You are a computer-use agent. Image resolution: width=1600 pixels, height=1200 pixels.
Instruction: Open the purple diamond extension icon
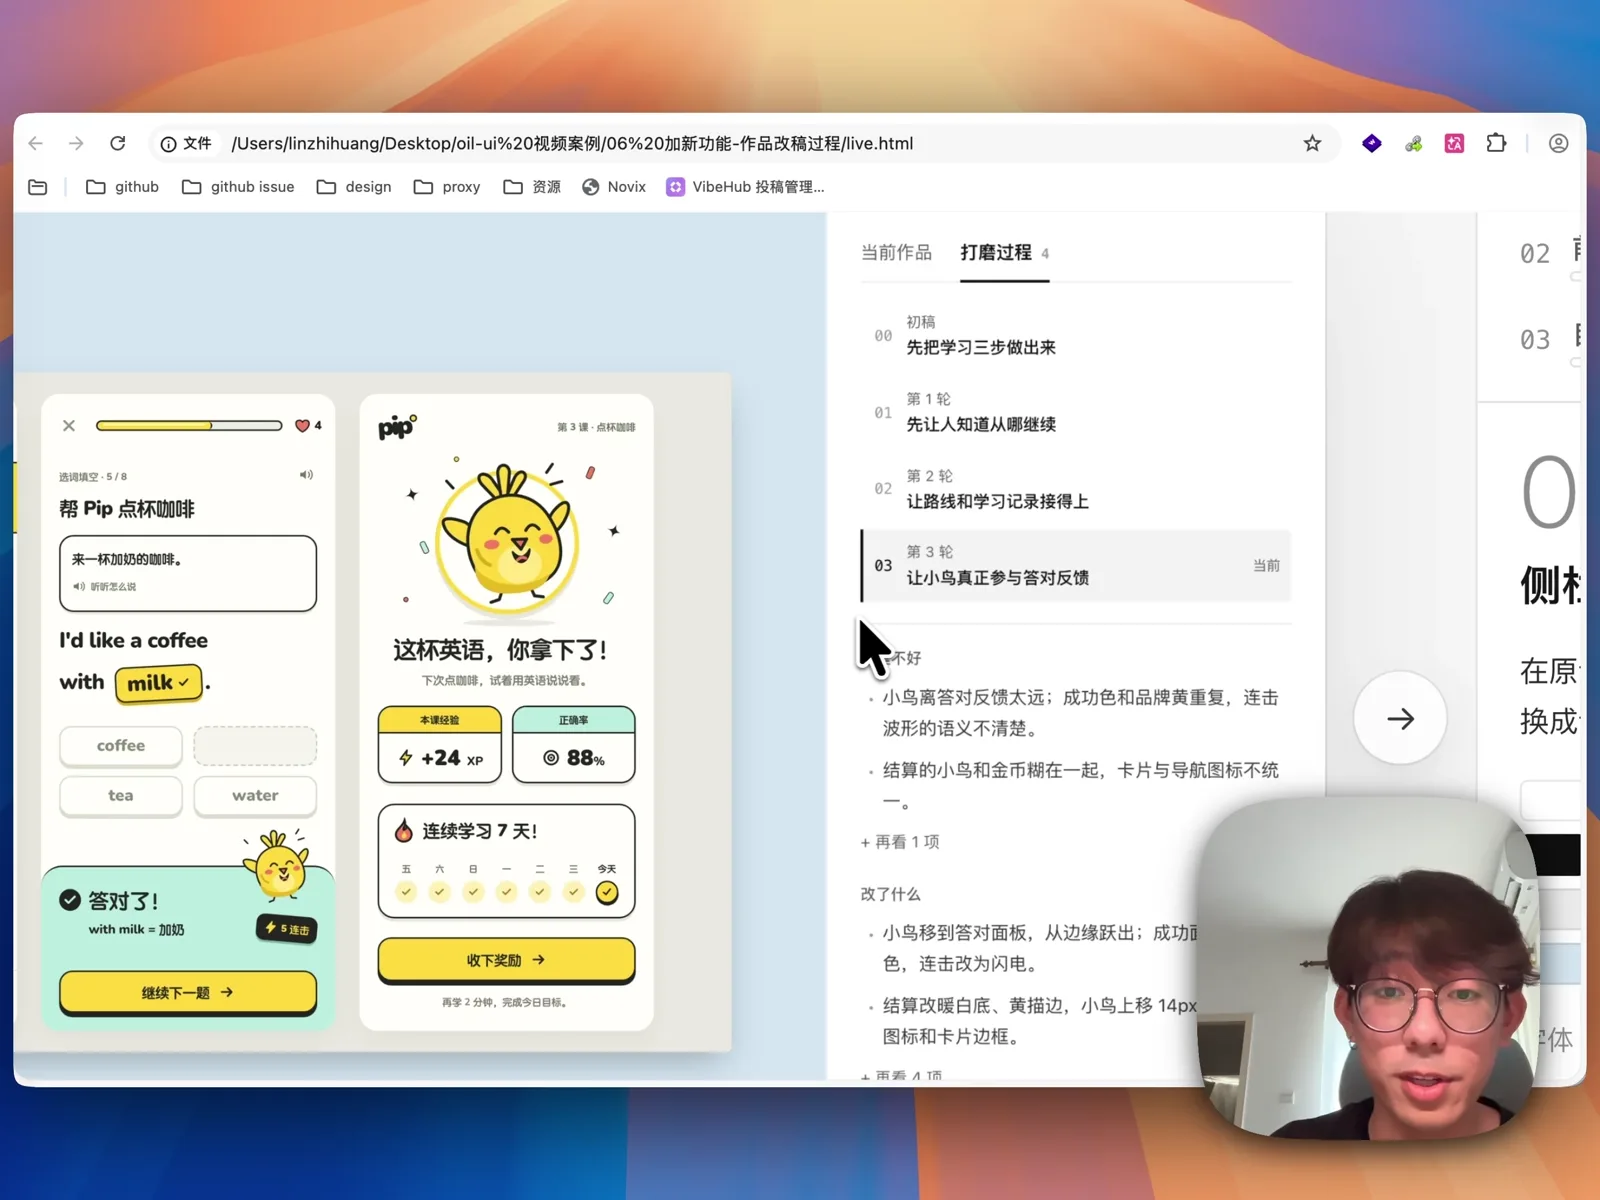pyautogui.click(x=1372, y=143)
